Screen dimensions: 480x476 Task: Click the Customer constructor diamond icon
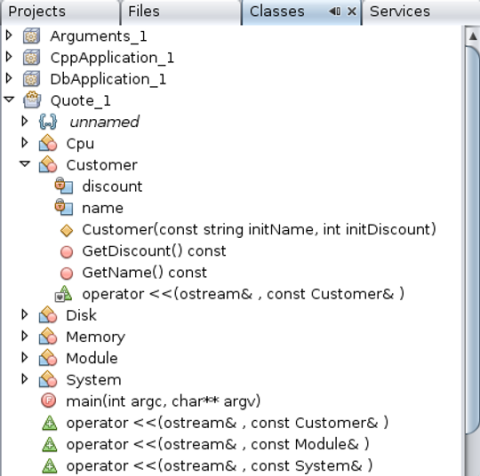point(67,230)
